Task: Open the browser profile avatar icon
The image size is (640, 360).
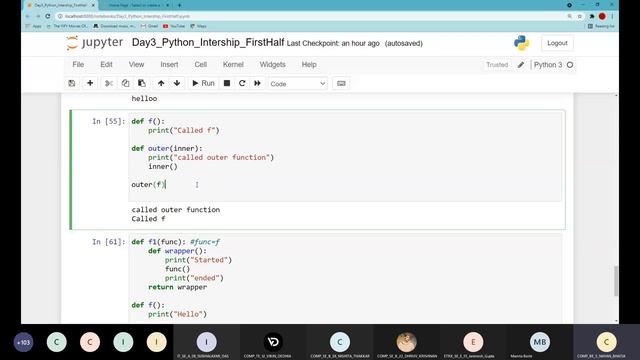Action: 602,16
